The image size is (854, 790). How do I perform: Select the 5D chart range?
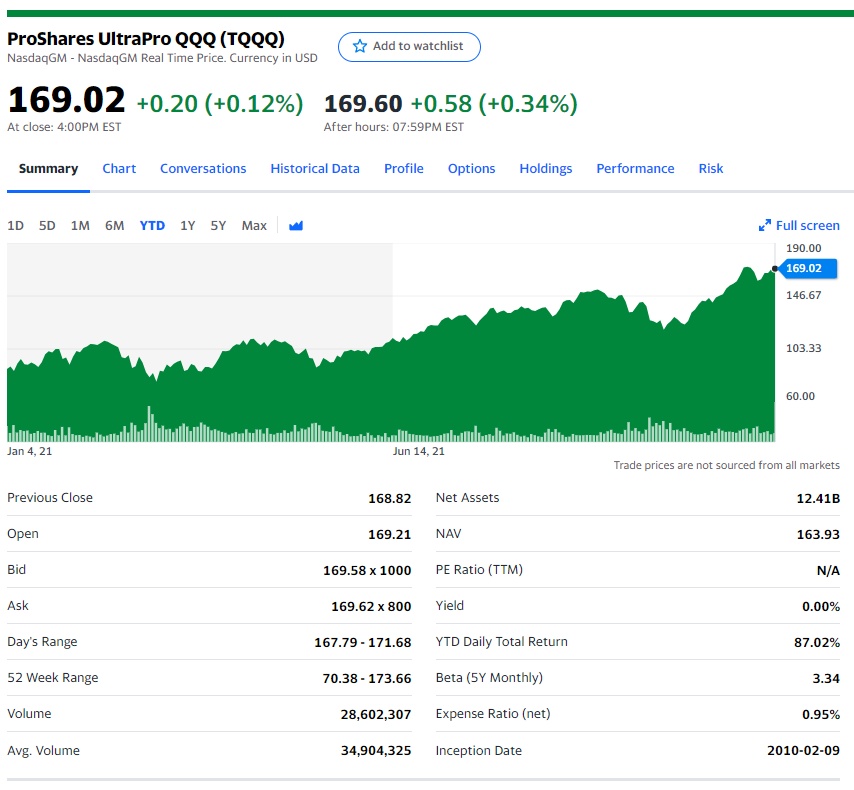click(47, 226)
